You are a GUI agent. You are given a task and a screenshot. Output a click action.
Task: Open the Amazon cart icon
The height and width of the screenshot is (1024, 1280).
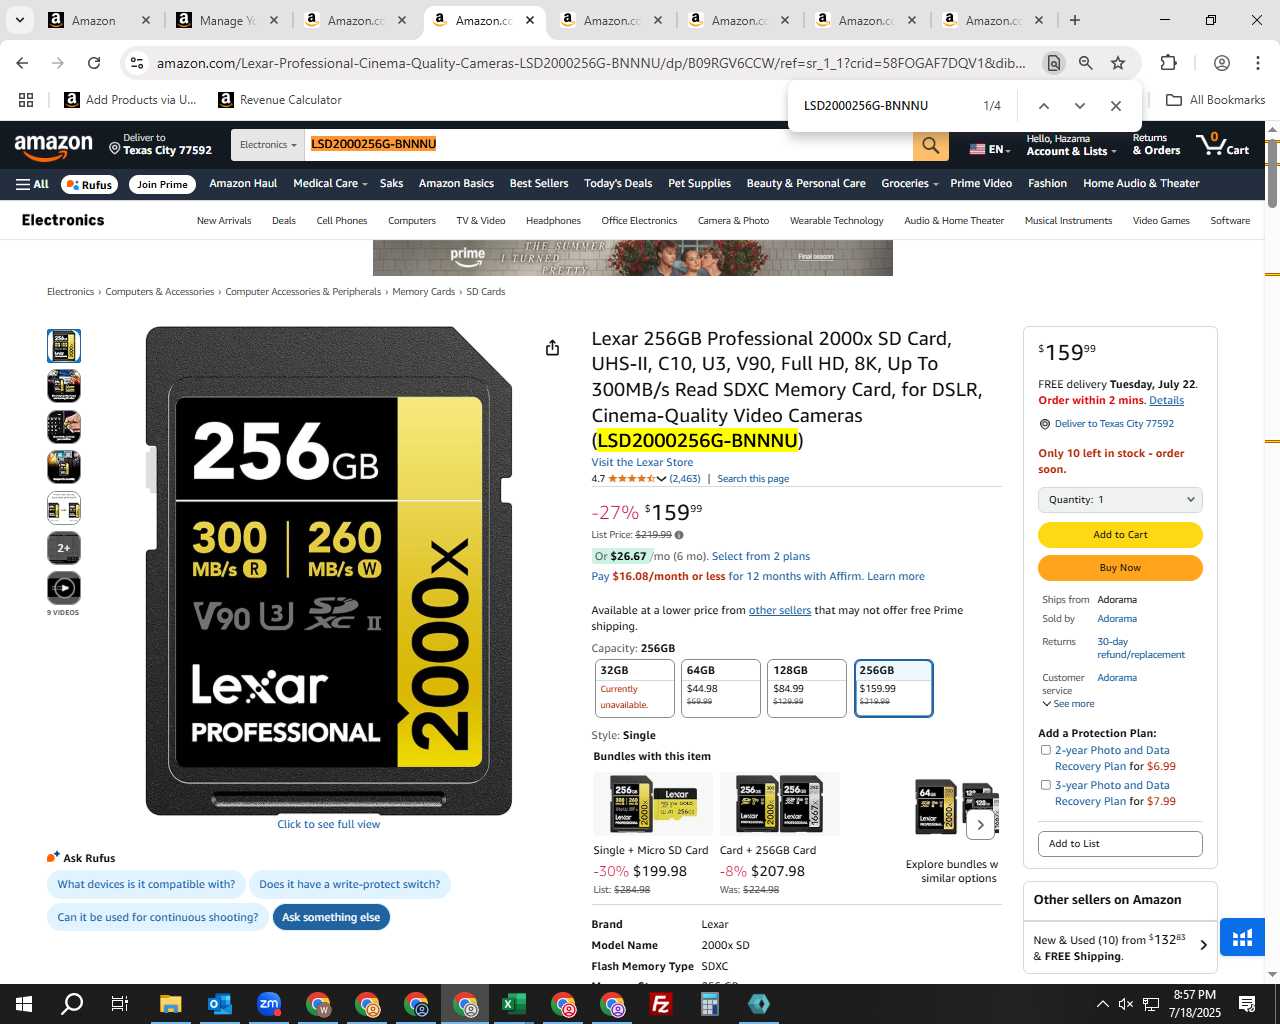pyautogui.click(x=1223, y=145)
